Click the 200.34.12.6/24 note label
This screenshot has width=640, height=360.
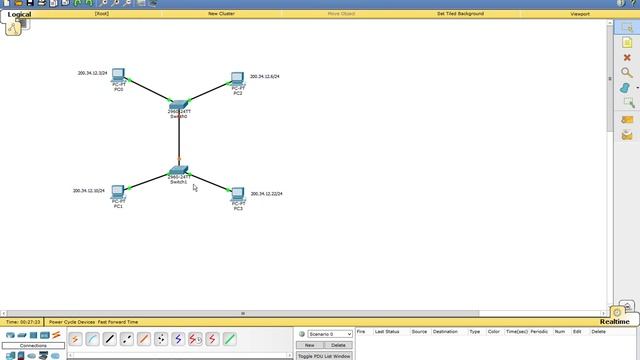click(x=264, y=76)
